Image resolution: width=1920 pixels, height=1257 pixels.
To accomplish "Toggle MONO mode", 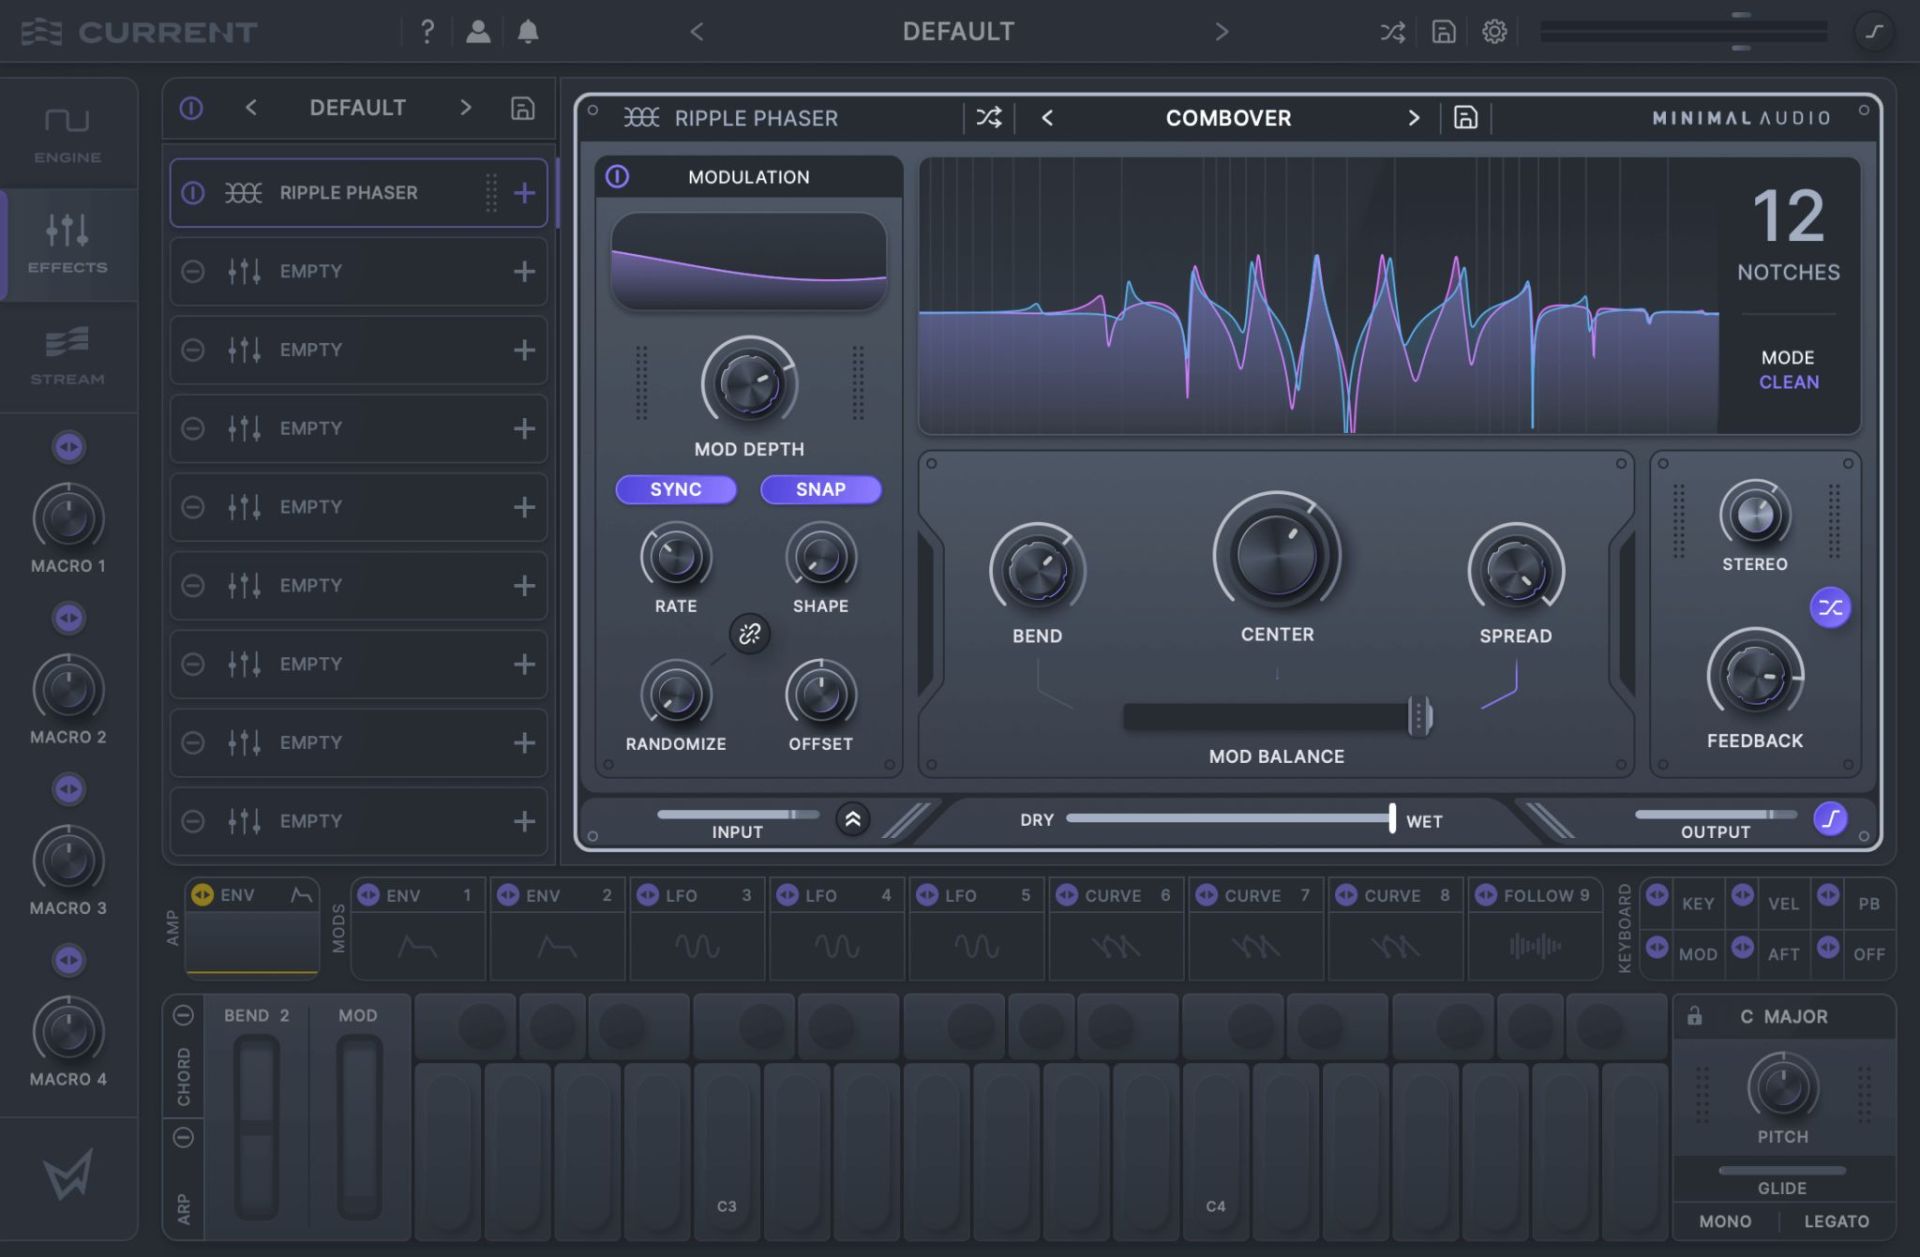I will click(1725, 1221).
